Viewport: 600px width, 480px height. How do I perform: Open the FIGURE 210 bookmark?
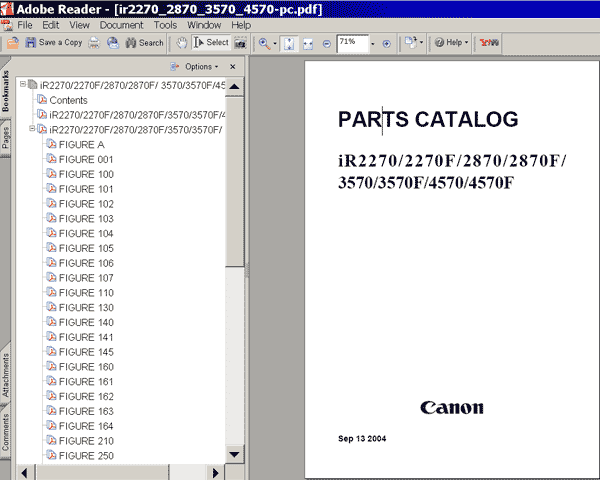pyautogui.click(x=86, y=441)
